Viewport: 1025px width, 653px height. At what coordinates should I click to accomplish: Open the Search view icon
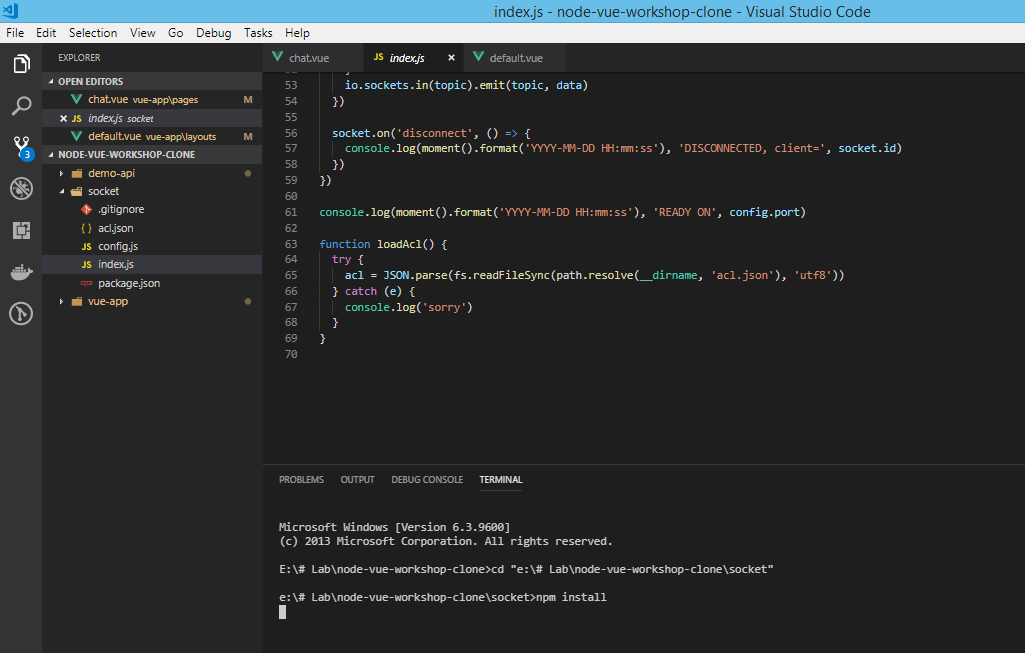[x=21, y=105]
